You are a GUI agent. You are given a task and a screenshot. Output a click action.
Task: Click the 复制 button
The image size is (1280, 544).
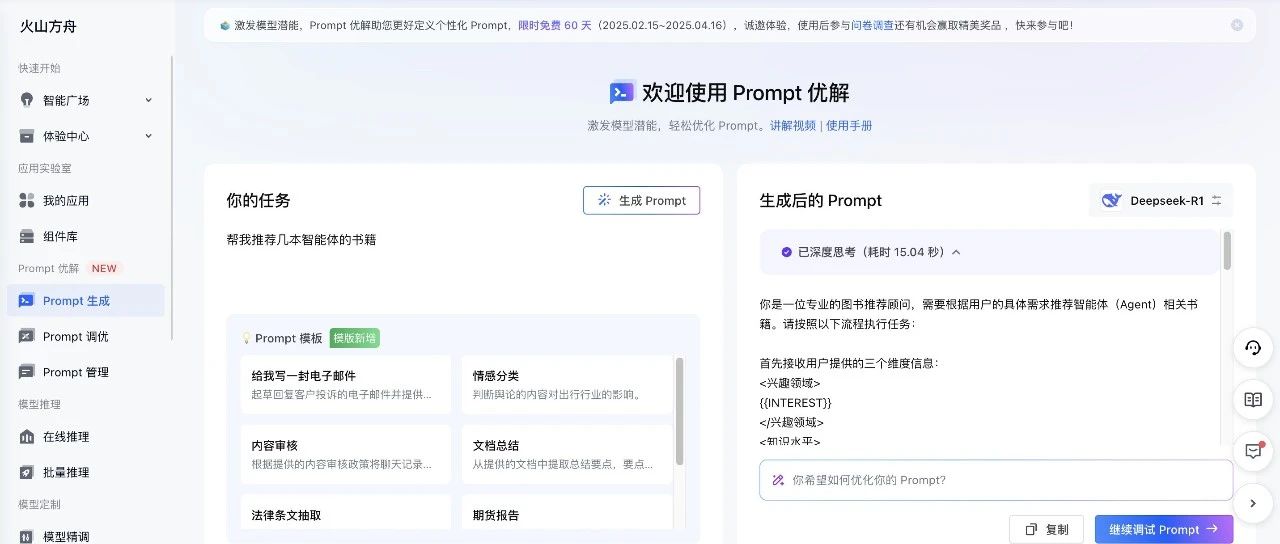click(x=1046, y=530)
